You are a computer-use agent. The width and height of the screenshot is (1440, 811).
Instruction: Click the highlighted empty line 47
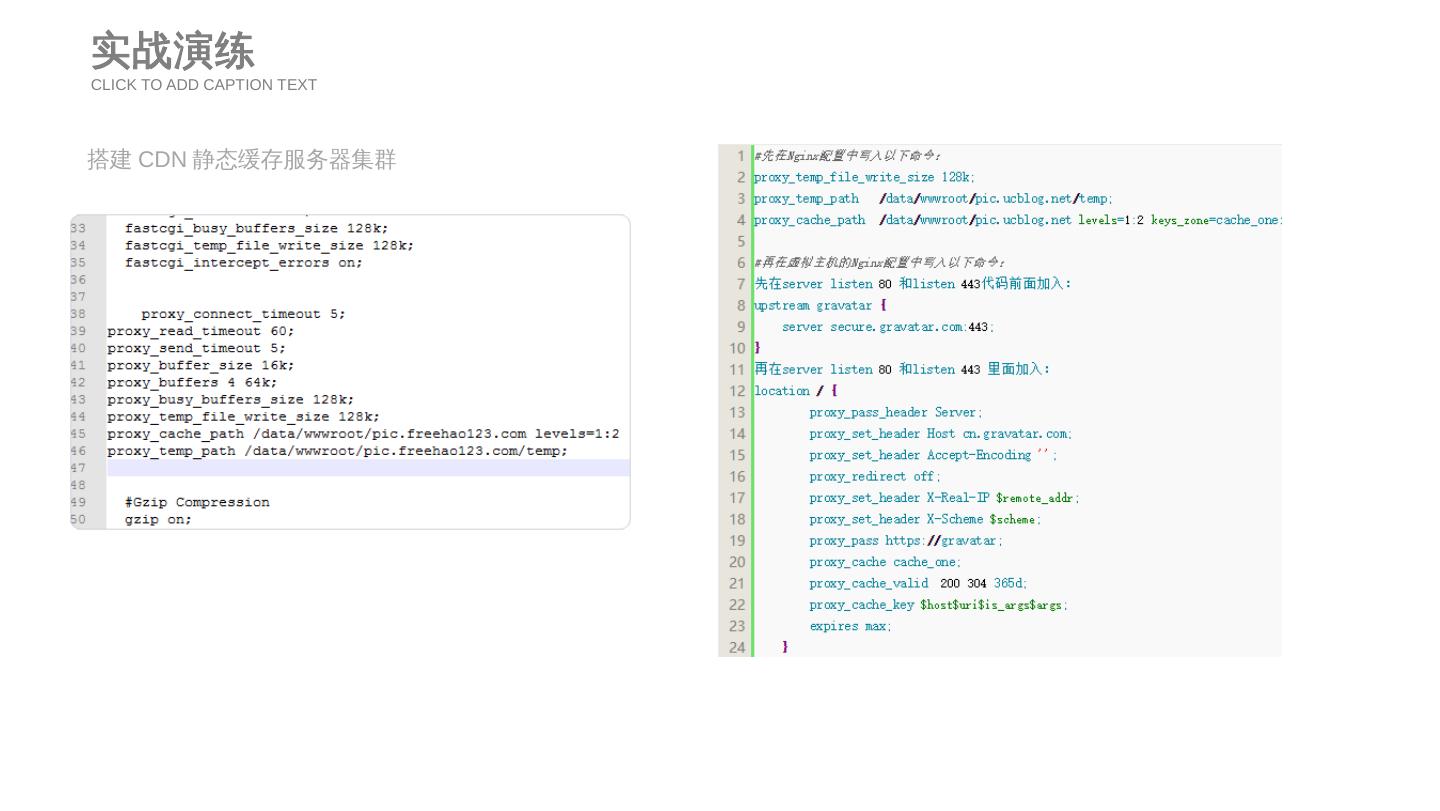(x=367, y=468)
